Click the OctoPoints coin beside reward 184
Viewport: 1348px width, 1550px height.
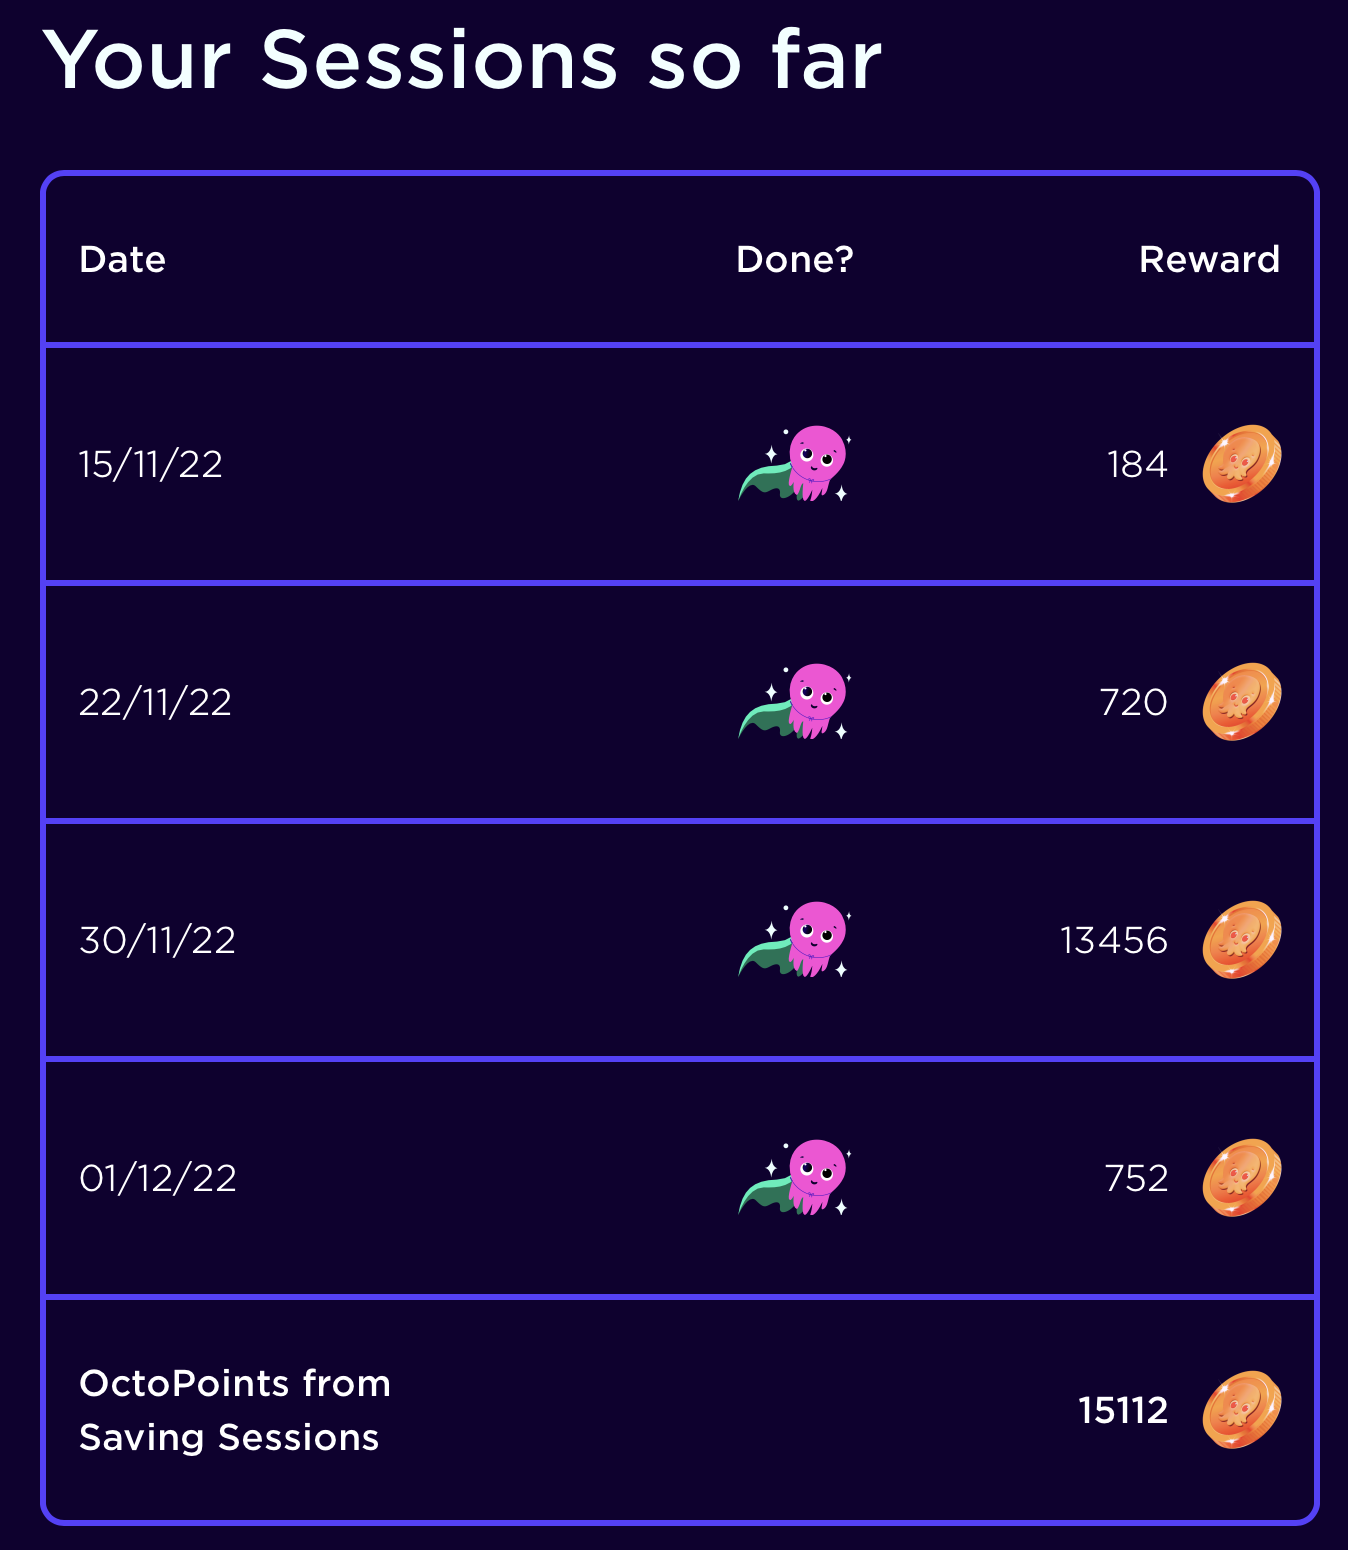[x=1242, y=464]
